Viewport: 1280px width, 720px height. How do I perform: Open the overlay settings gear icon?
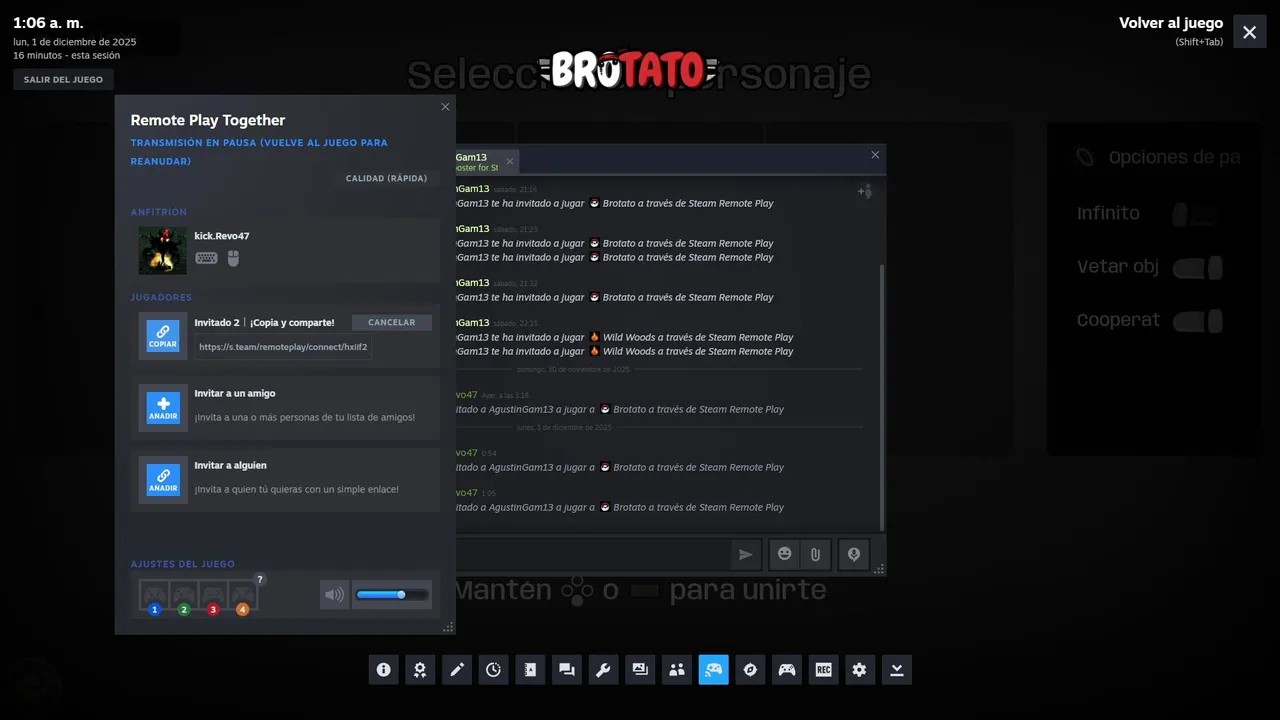pos(860,670)
